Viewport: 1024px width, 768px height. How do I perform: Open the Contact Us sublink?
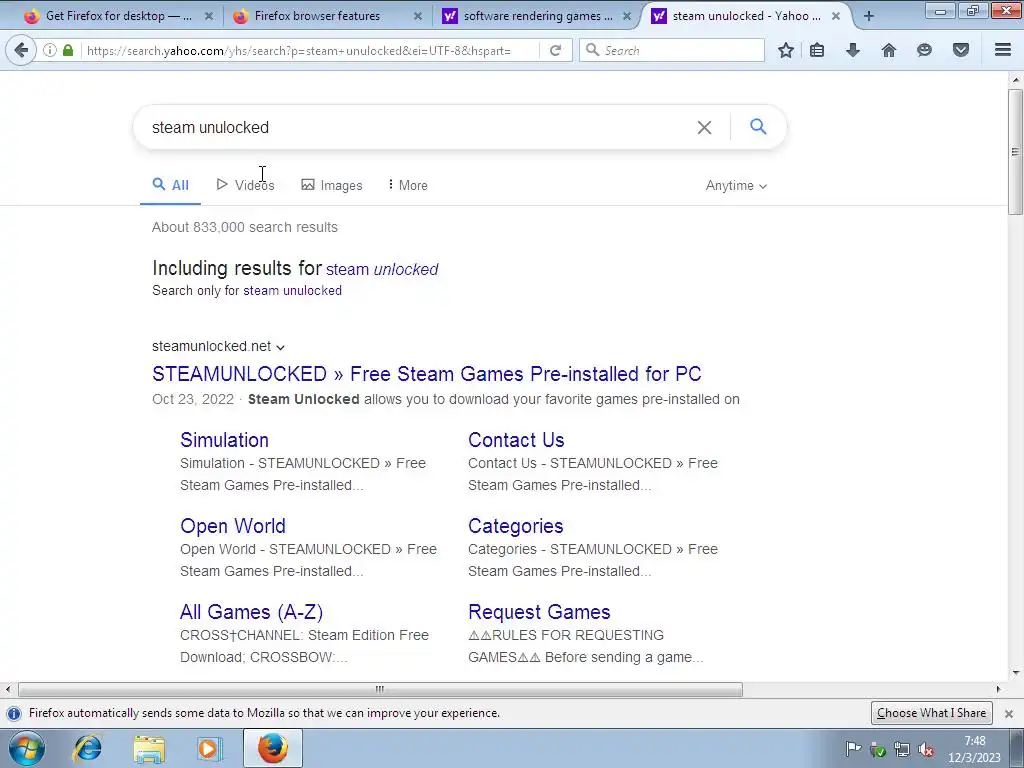(516, 440)
